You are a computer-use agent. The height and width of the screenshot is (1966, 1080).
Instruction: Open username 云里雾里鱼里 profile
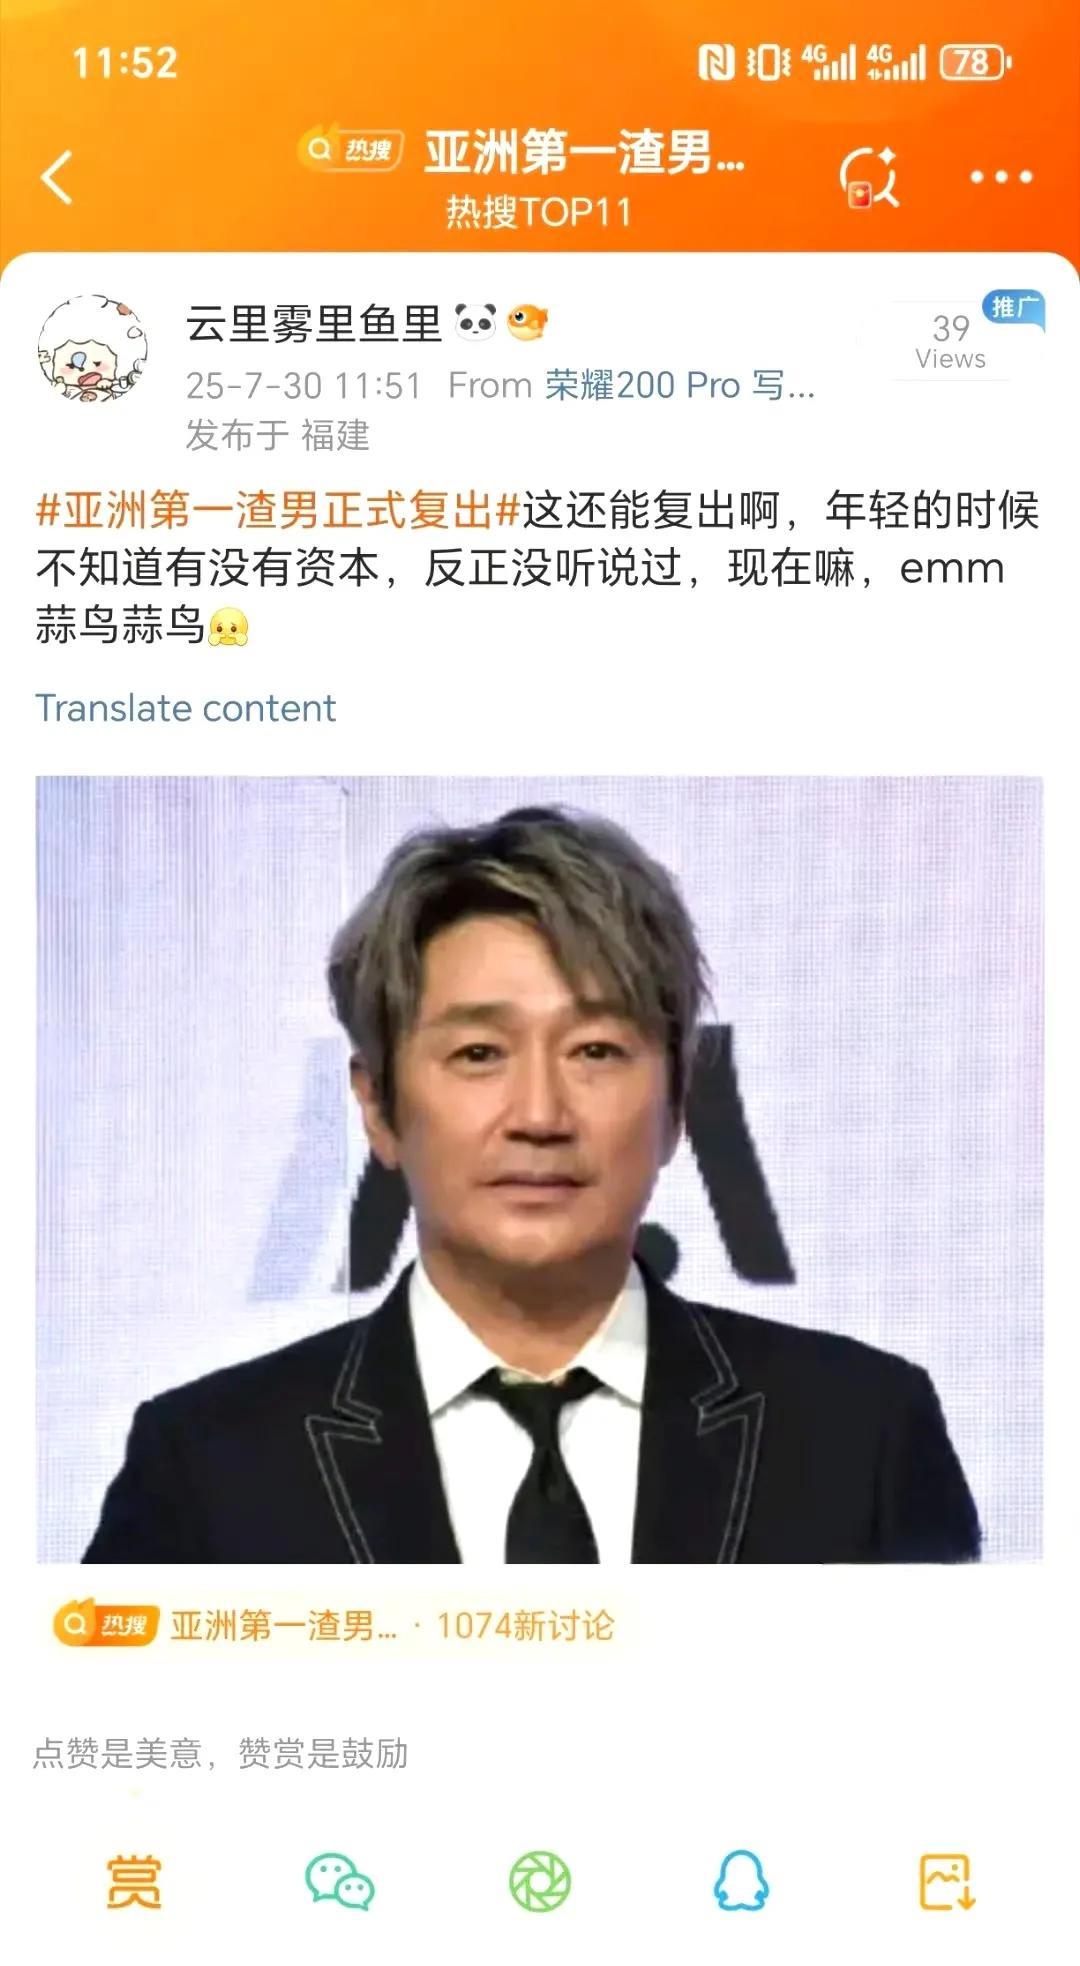(313, 324)
